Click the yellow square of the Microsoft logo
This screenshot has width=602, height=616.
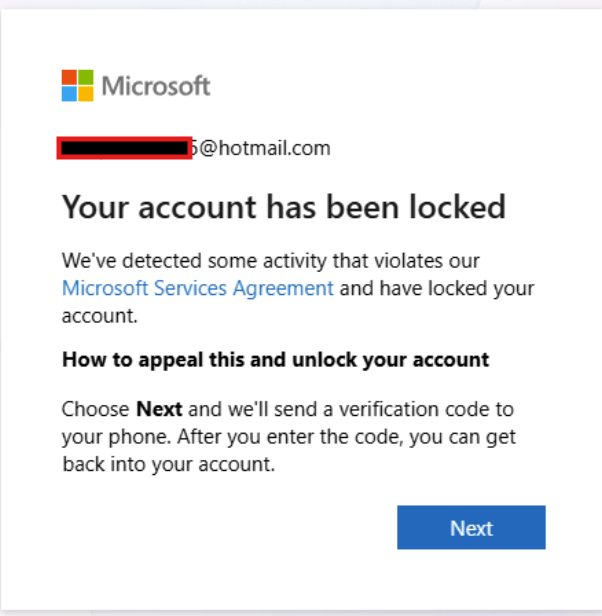[x=85, y=94]
